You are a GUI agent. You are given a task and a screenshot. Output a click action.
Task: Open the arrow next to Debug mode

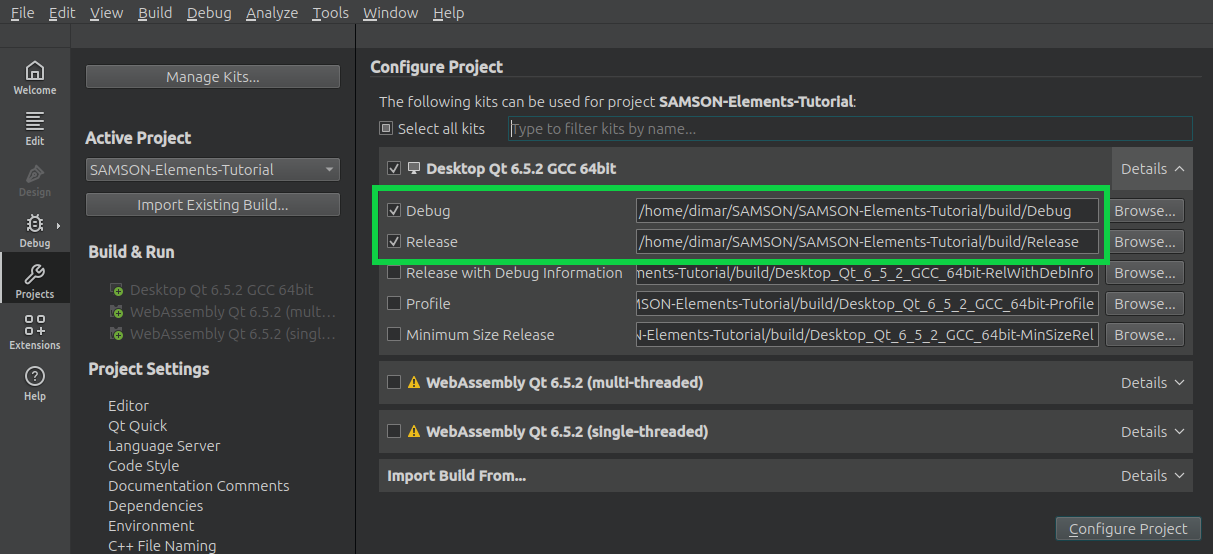[58, 225]
